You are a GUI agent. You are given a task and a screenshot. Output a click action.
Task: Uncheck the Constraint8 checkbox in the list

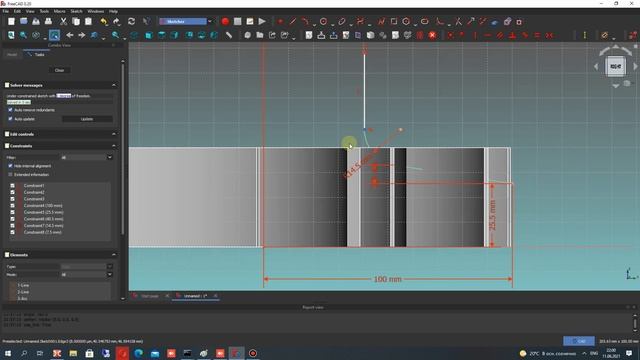tap(12, 232)
